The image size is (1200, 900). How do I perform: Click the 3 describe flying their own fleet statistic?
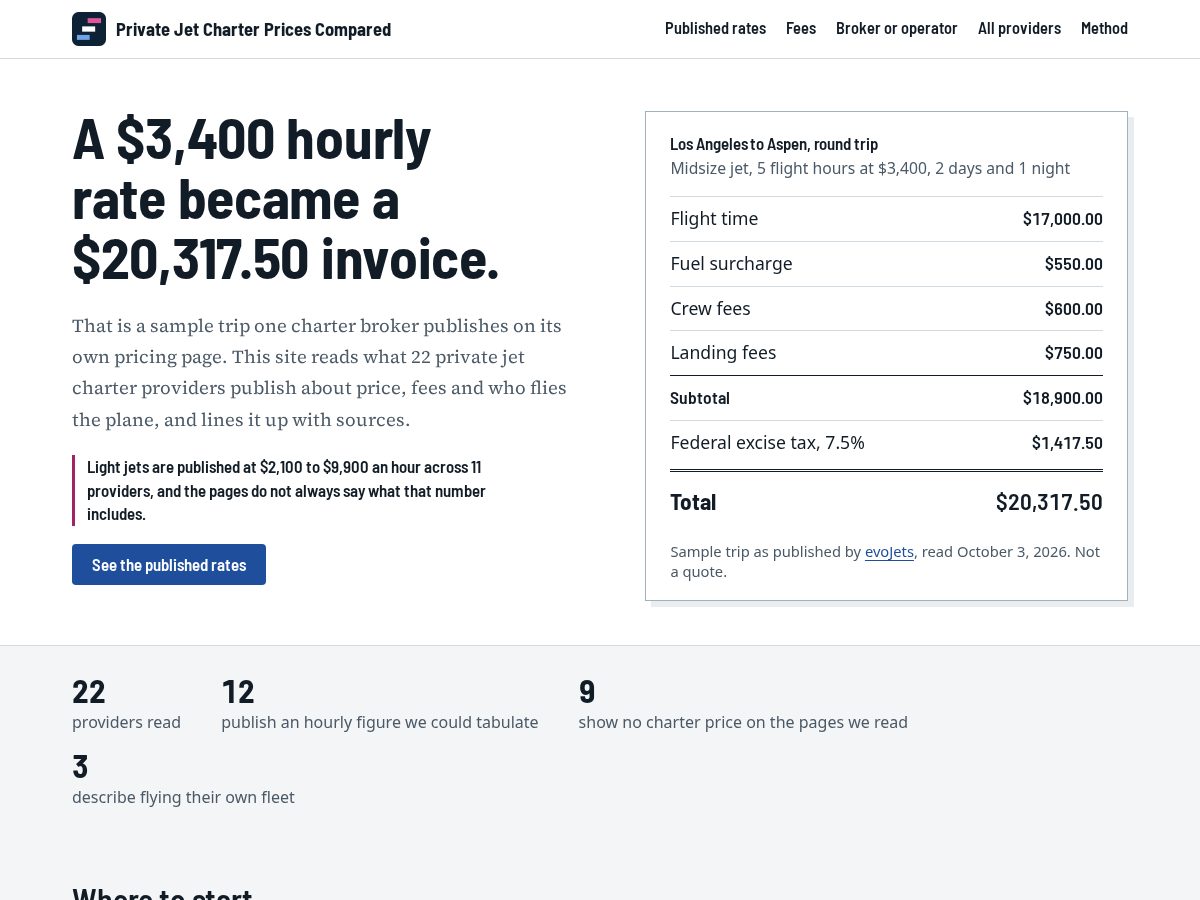coord(183,779)
